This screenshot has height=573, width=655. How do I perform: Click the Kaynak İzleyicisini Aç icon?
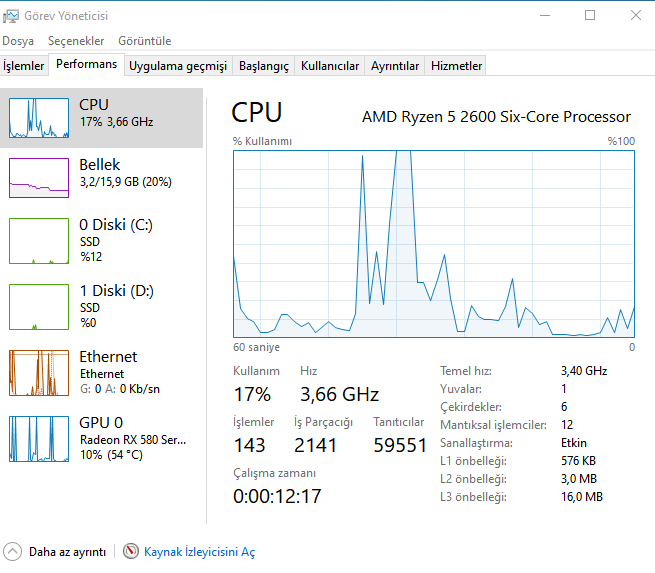coord(131,551)
